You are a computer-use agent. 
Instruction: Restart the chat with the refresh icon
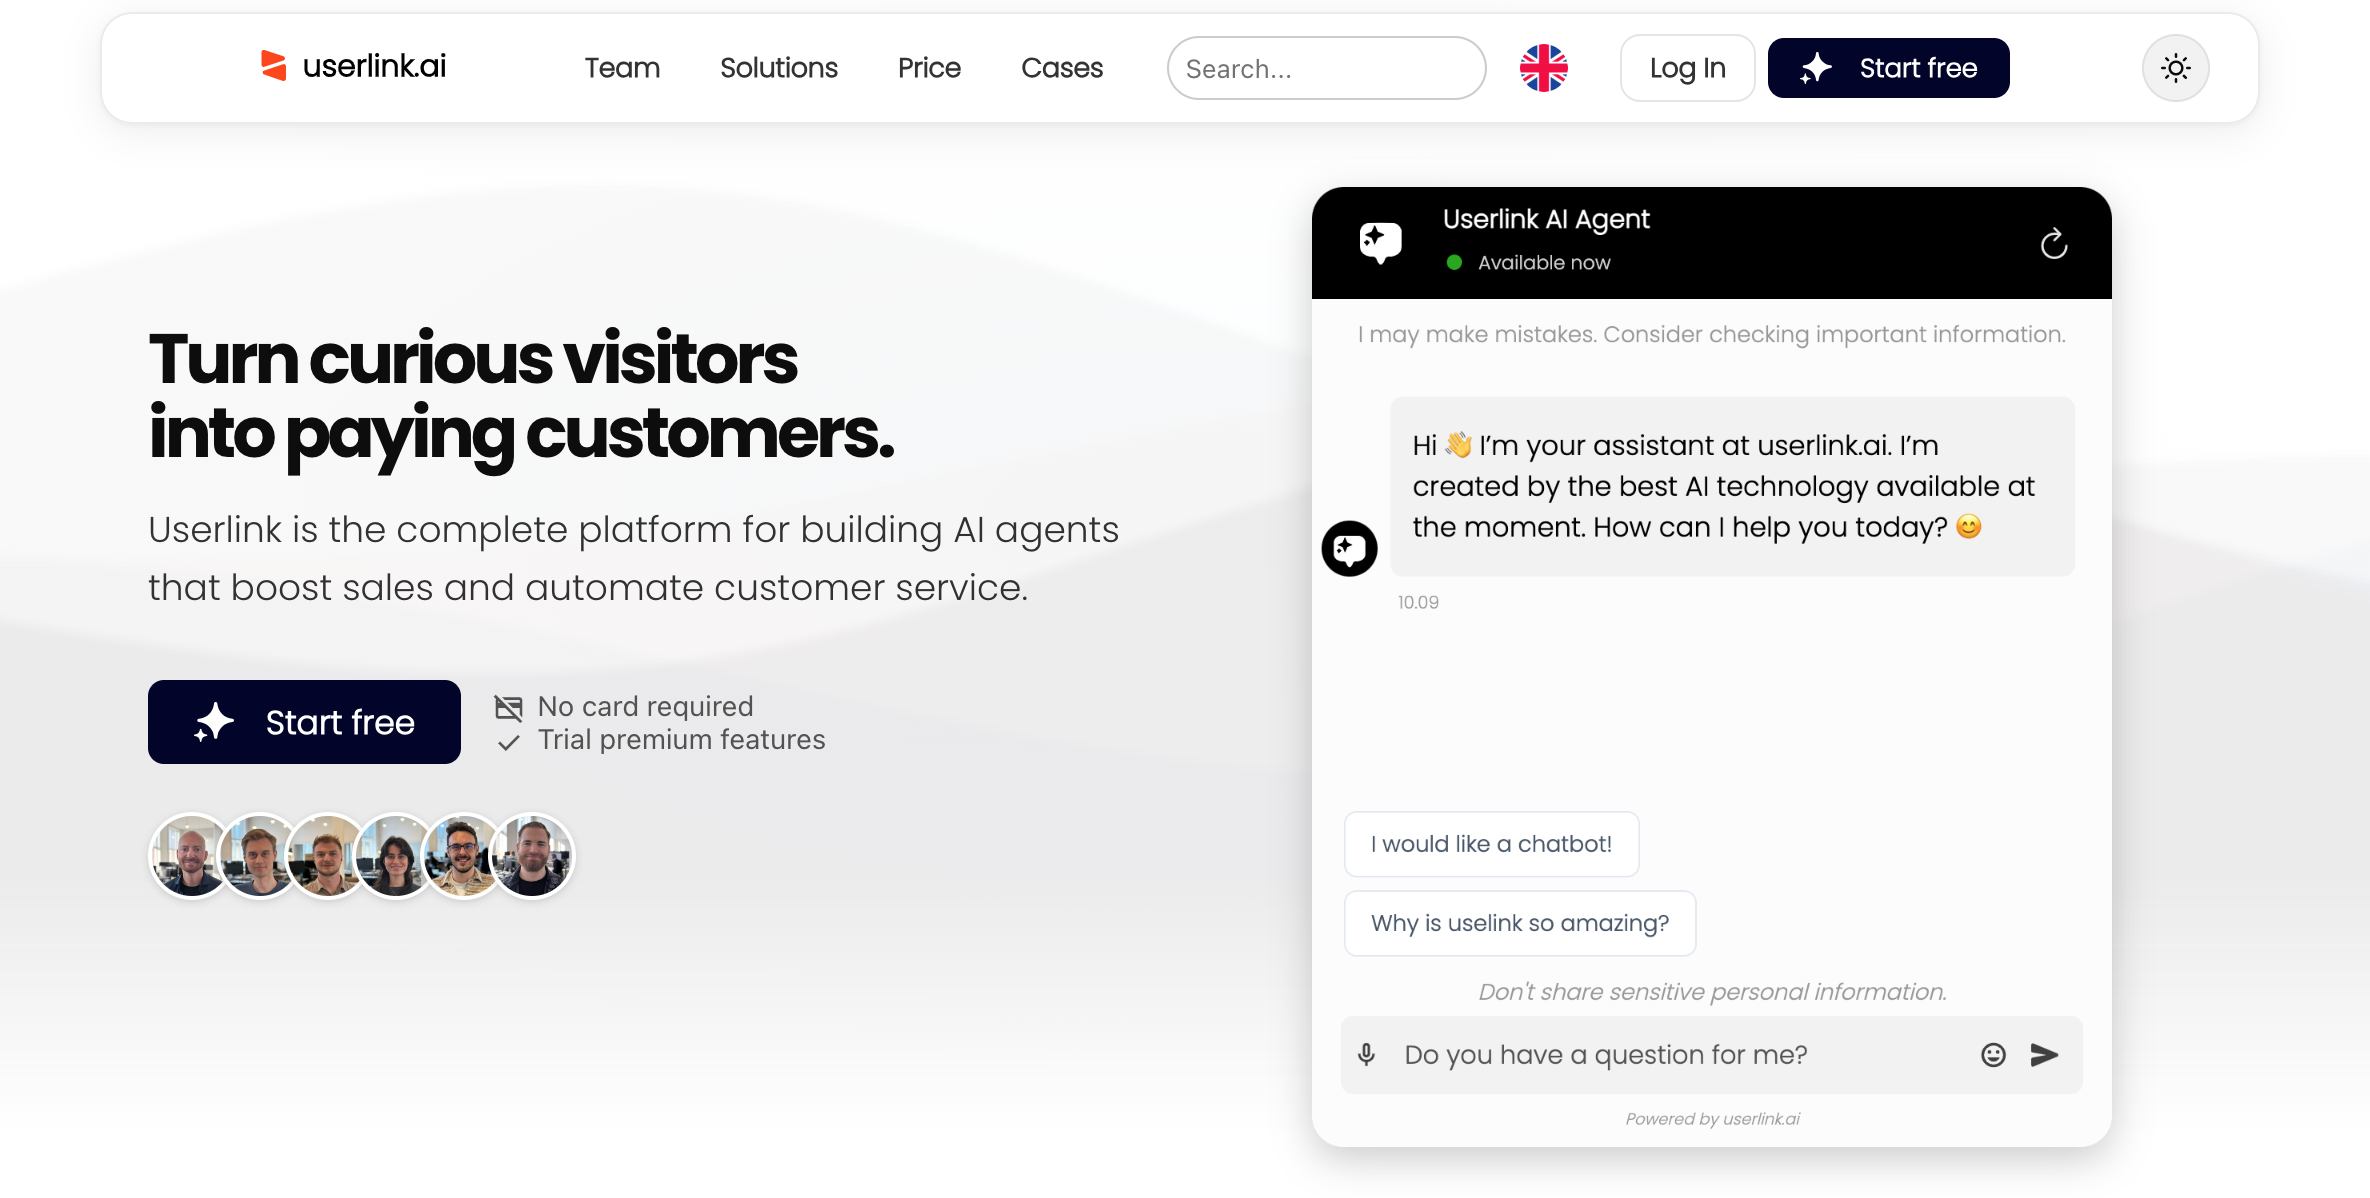tap(2053, 243)
